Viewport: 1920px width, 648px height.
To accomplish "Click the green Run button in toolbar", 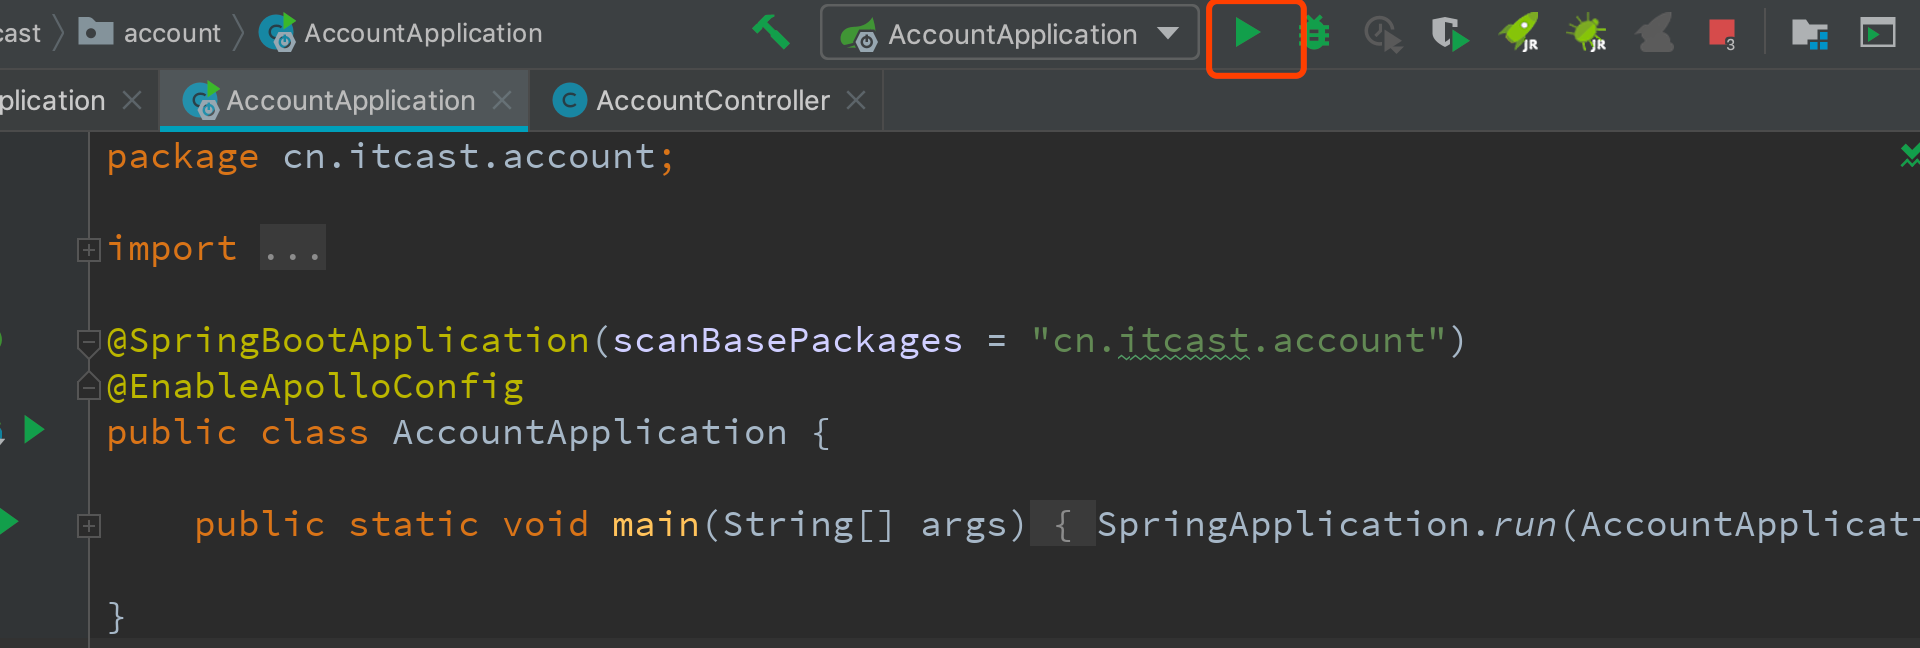I will point(1246,34).
